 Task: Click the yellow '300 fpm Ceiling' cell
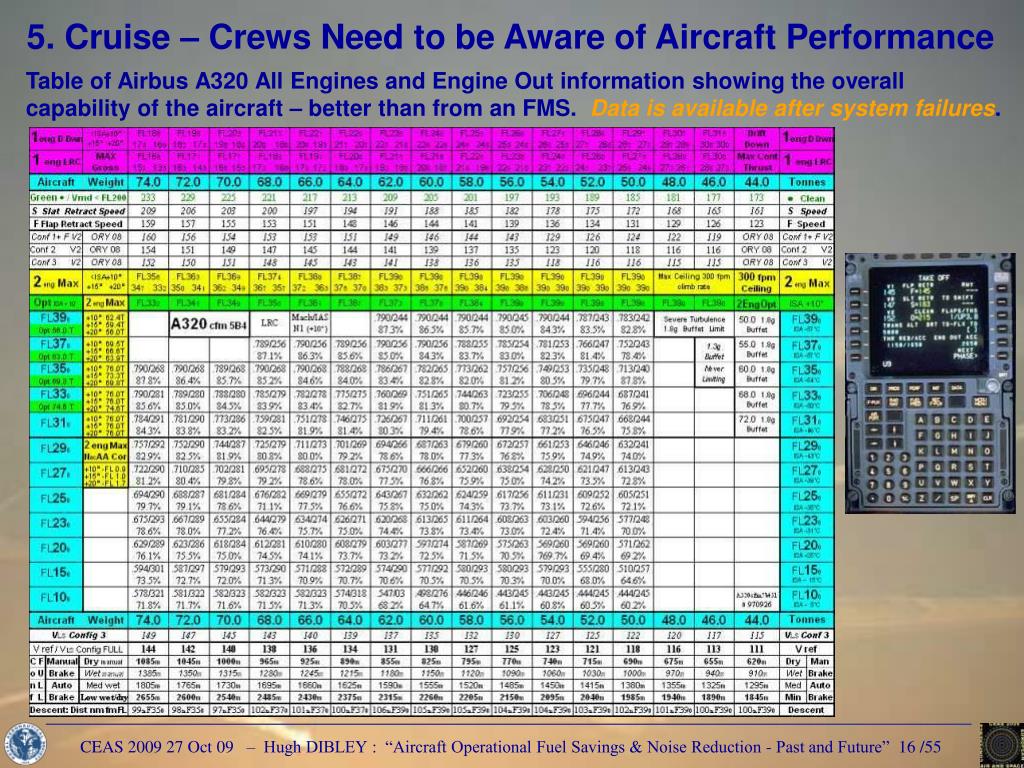[757, 282]
